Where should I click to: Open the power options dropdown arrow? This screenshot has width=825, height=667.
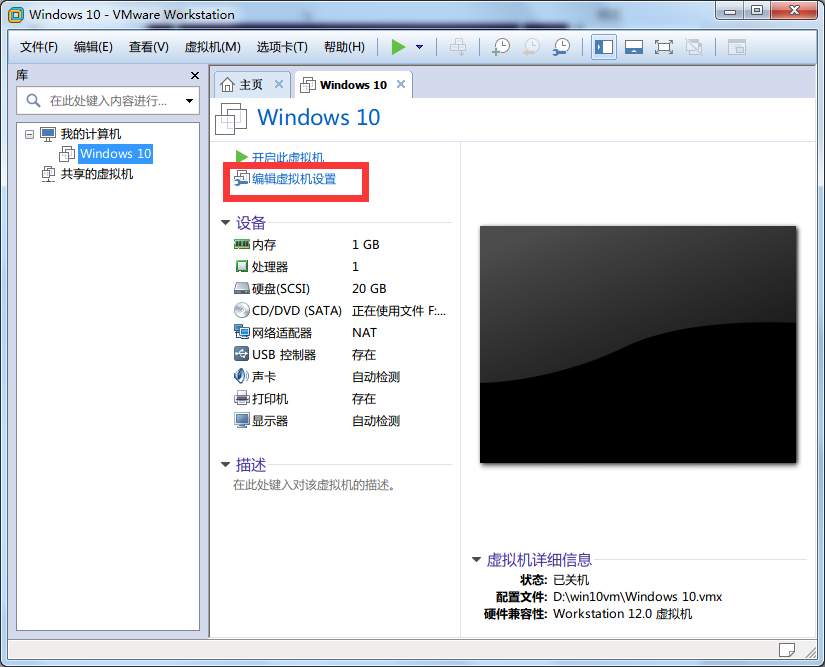419,47
